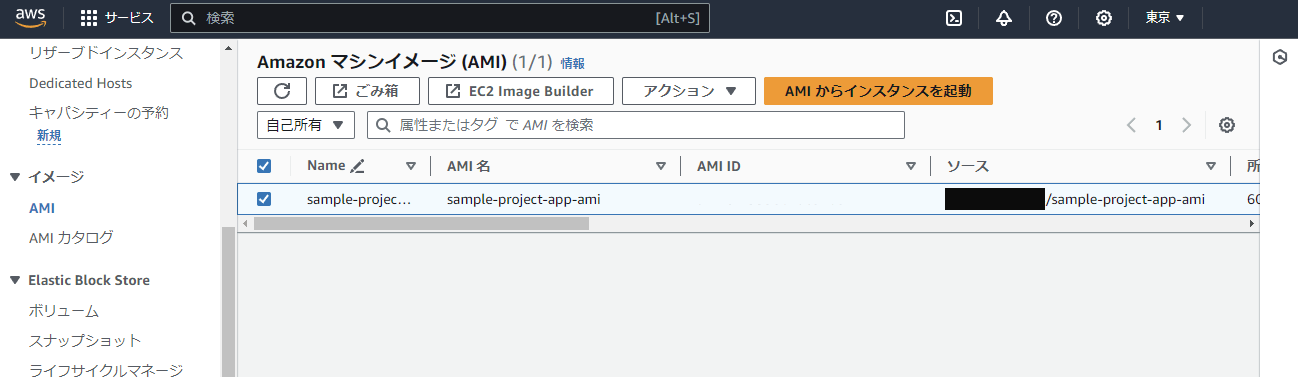The height and width of the screenshot is (377, 1298).
Task: Open the サービス grid menu
Action: click(x=117, y=18)
